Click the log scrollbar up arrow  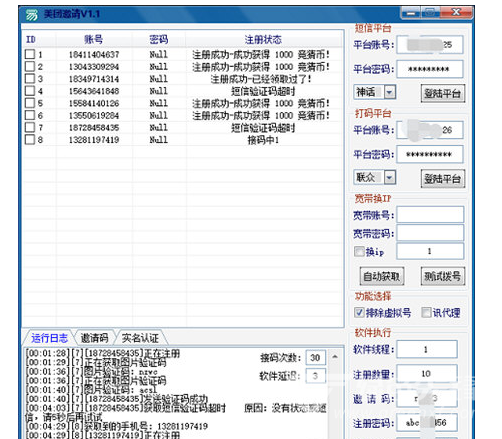point(335,357)
